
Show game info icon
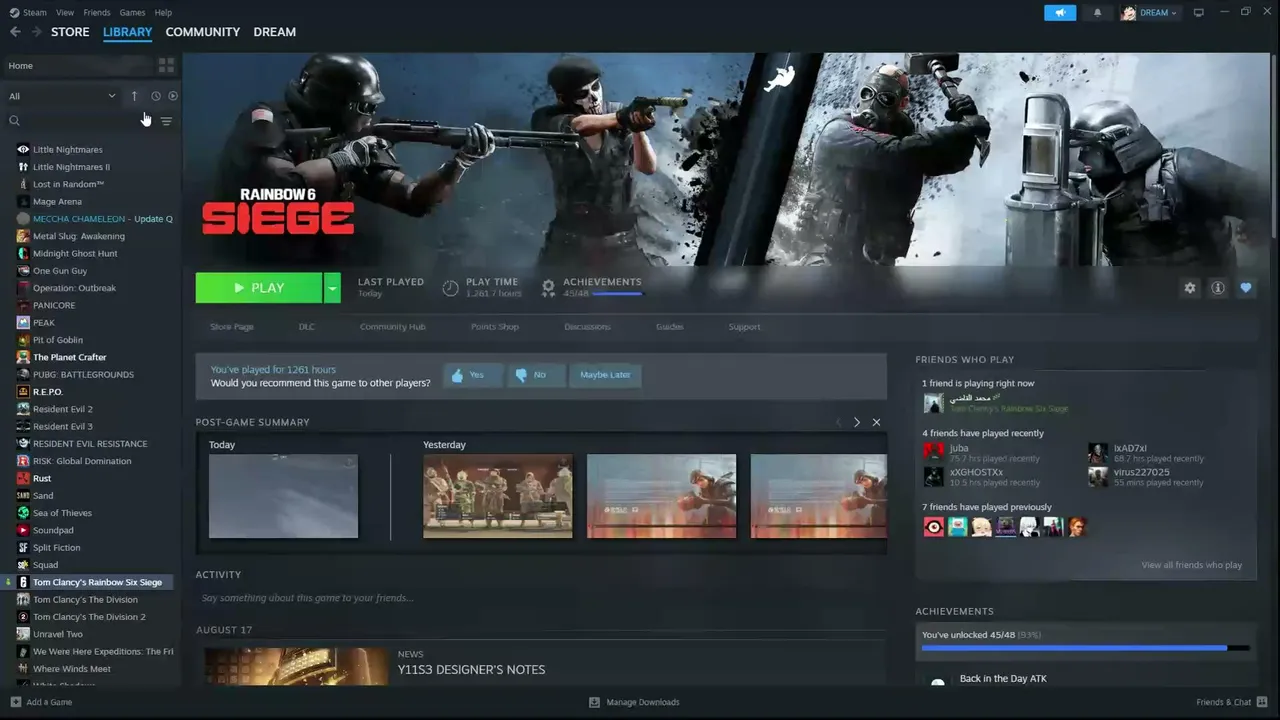tap(1218, 288)
